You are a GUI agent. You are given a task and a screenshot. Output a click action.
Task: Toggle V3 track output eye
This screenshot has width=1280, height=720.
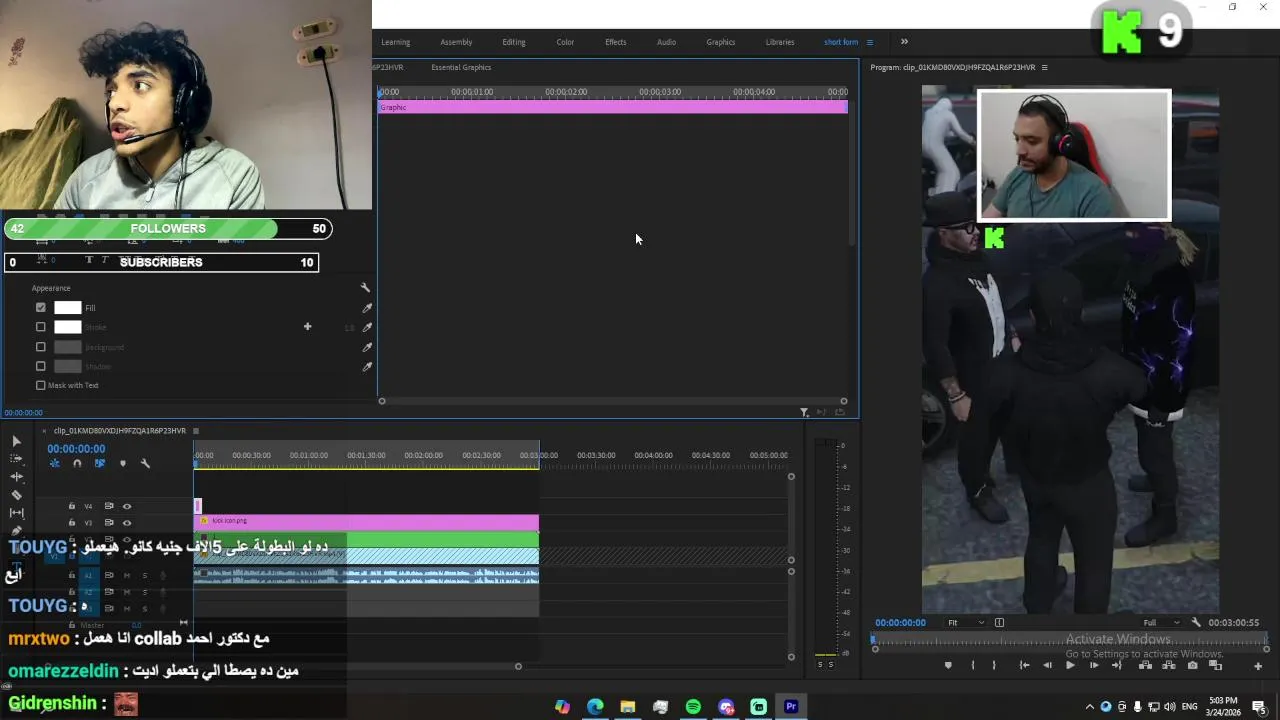pos(127,523)
